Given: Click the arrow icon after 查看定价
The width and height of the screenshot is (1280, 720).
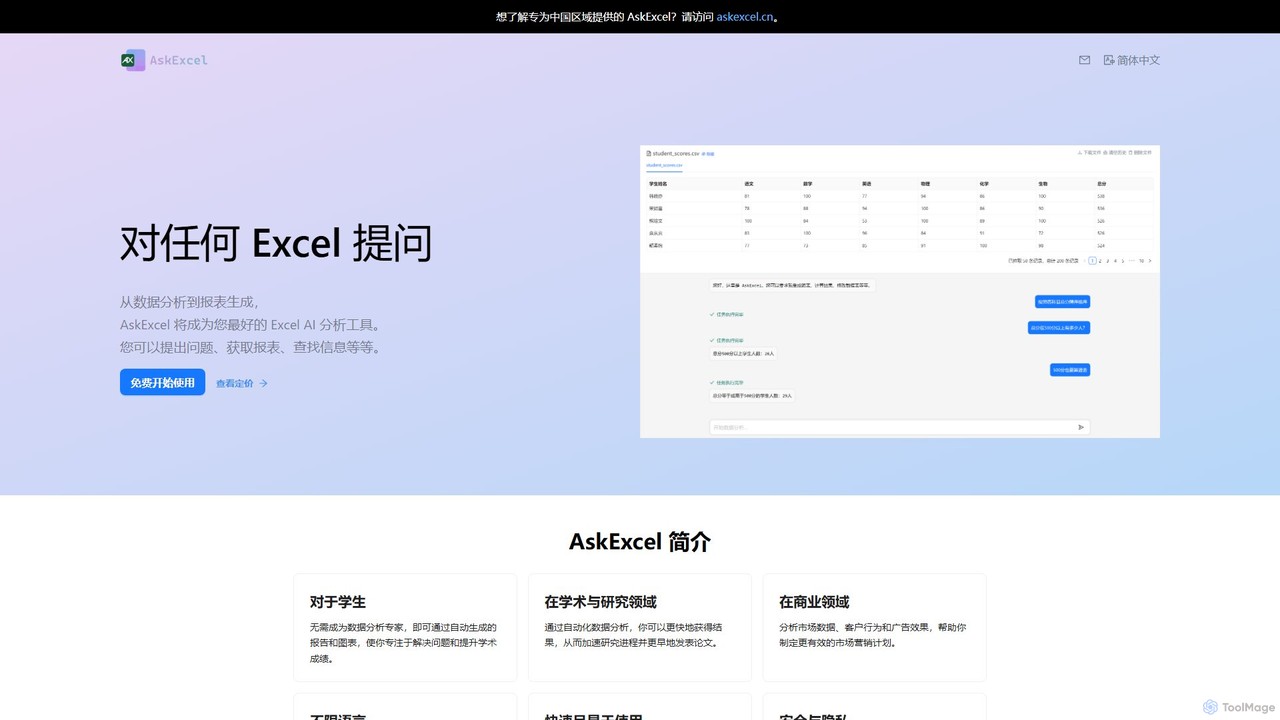Looking at the screenshot, I should pos(263,383).
